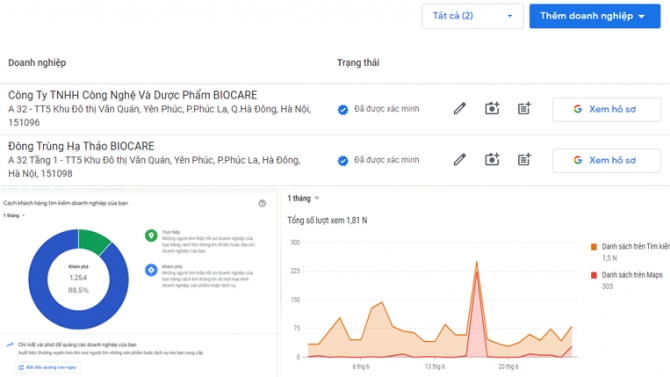This screenshot has width=670, height=377.
Task: Click the green Trực tiếp donut segment
Action: [93, 241]
